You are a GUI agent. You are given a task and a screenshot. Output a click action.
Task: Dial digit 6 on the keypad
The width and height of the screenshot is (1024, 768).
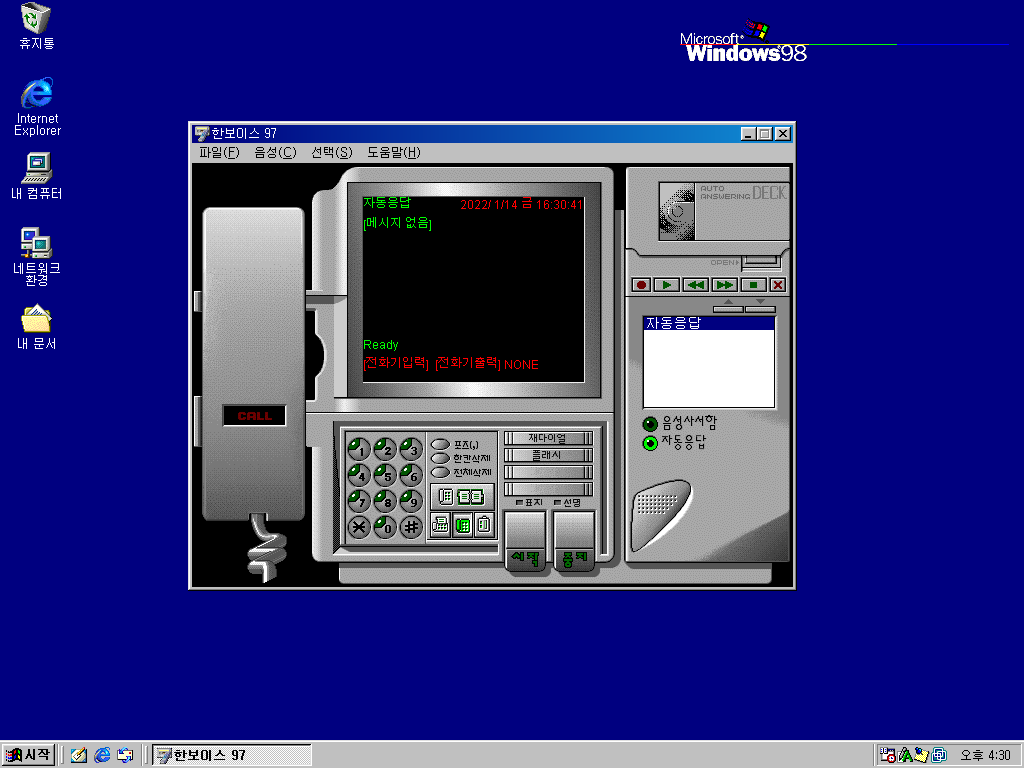pos(411,475)
